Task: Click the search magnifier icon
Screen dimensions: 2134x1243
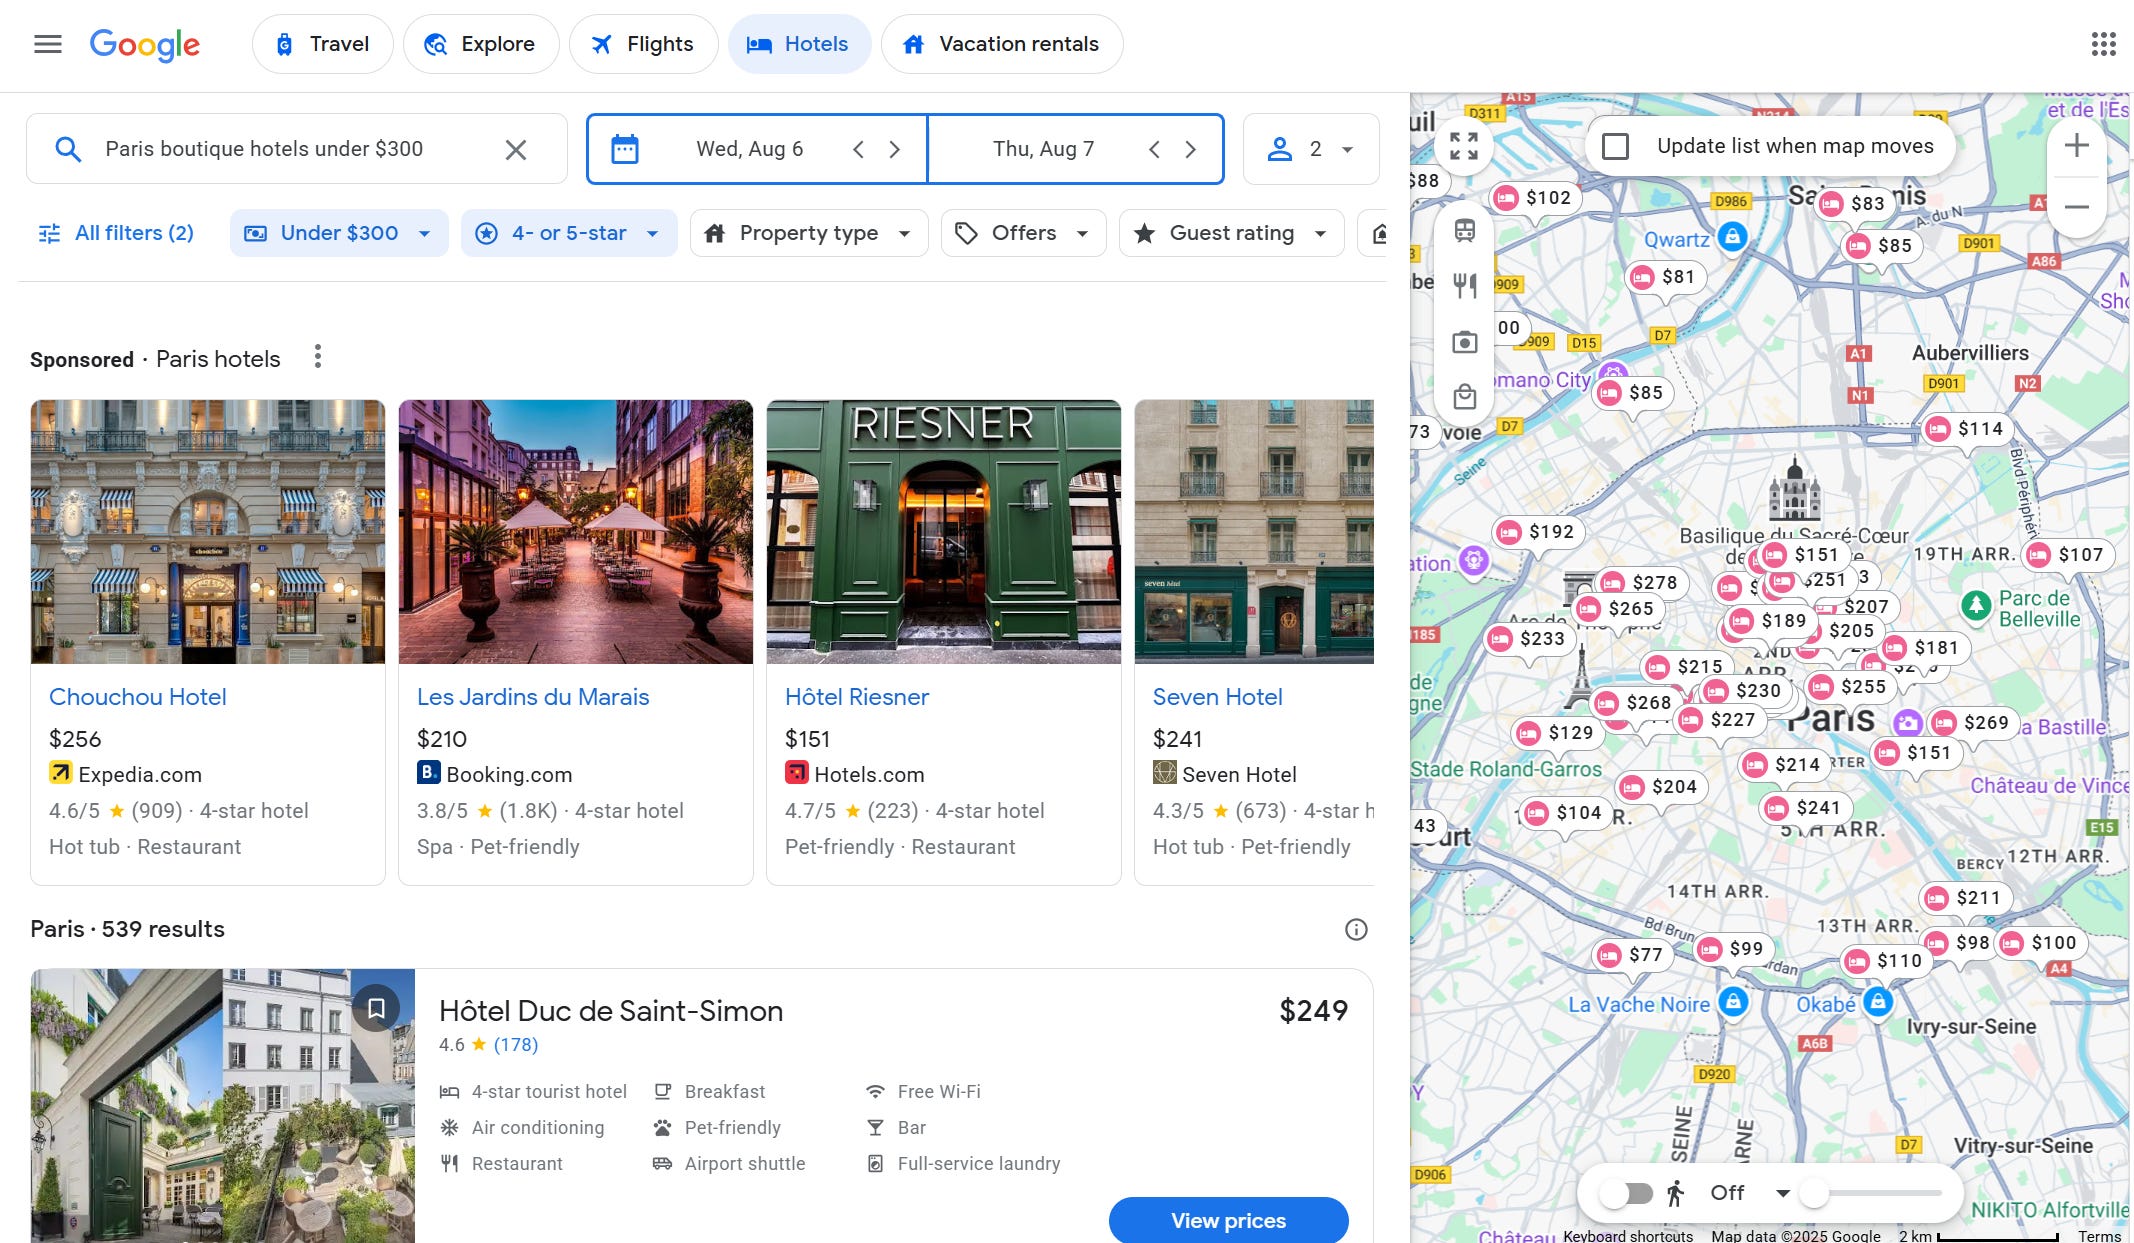Action: point(67,149)
